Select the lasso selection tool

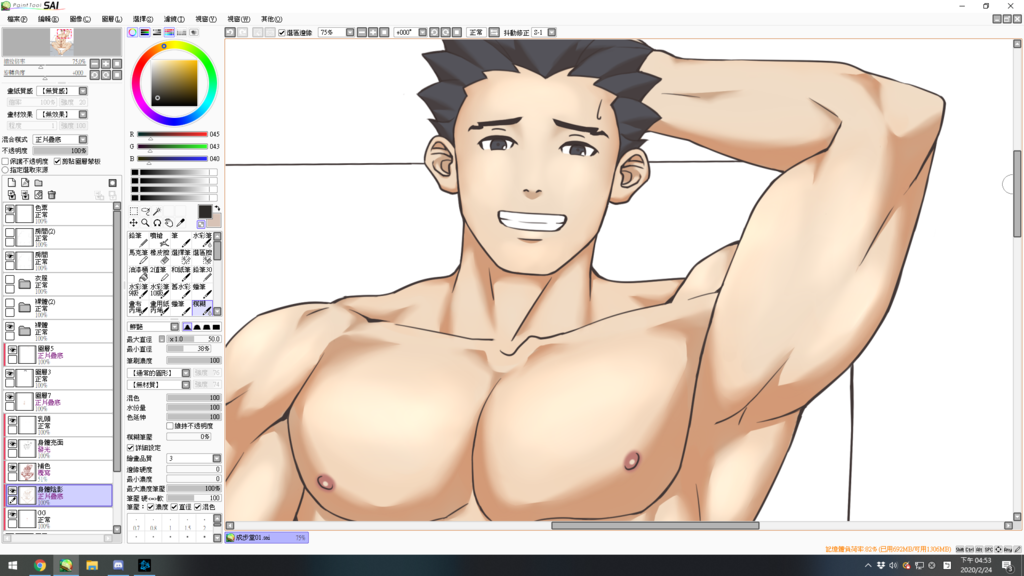pos(146,211)
